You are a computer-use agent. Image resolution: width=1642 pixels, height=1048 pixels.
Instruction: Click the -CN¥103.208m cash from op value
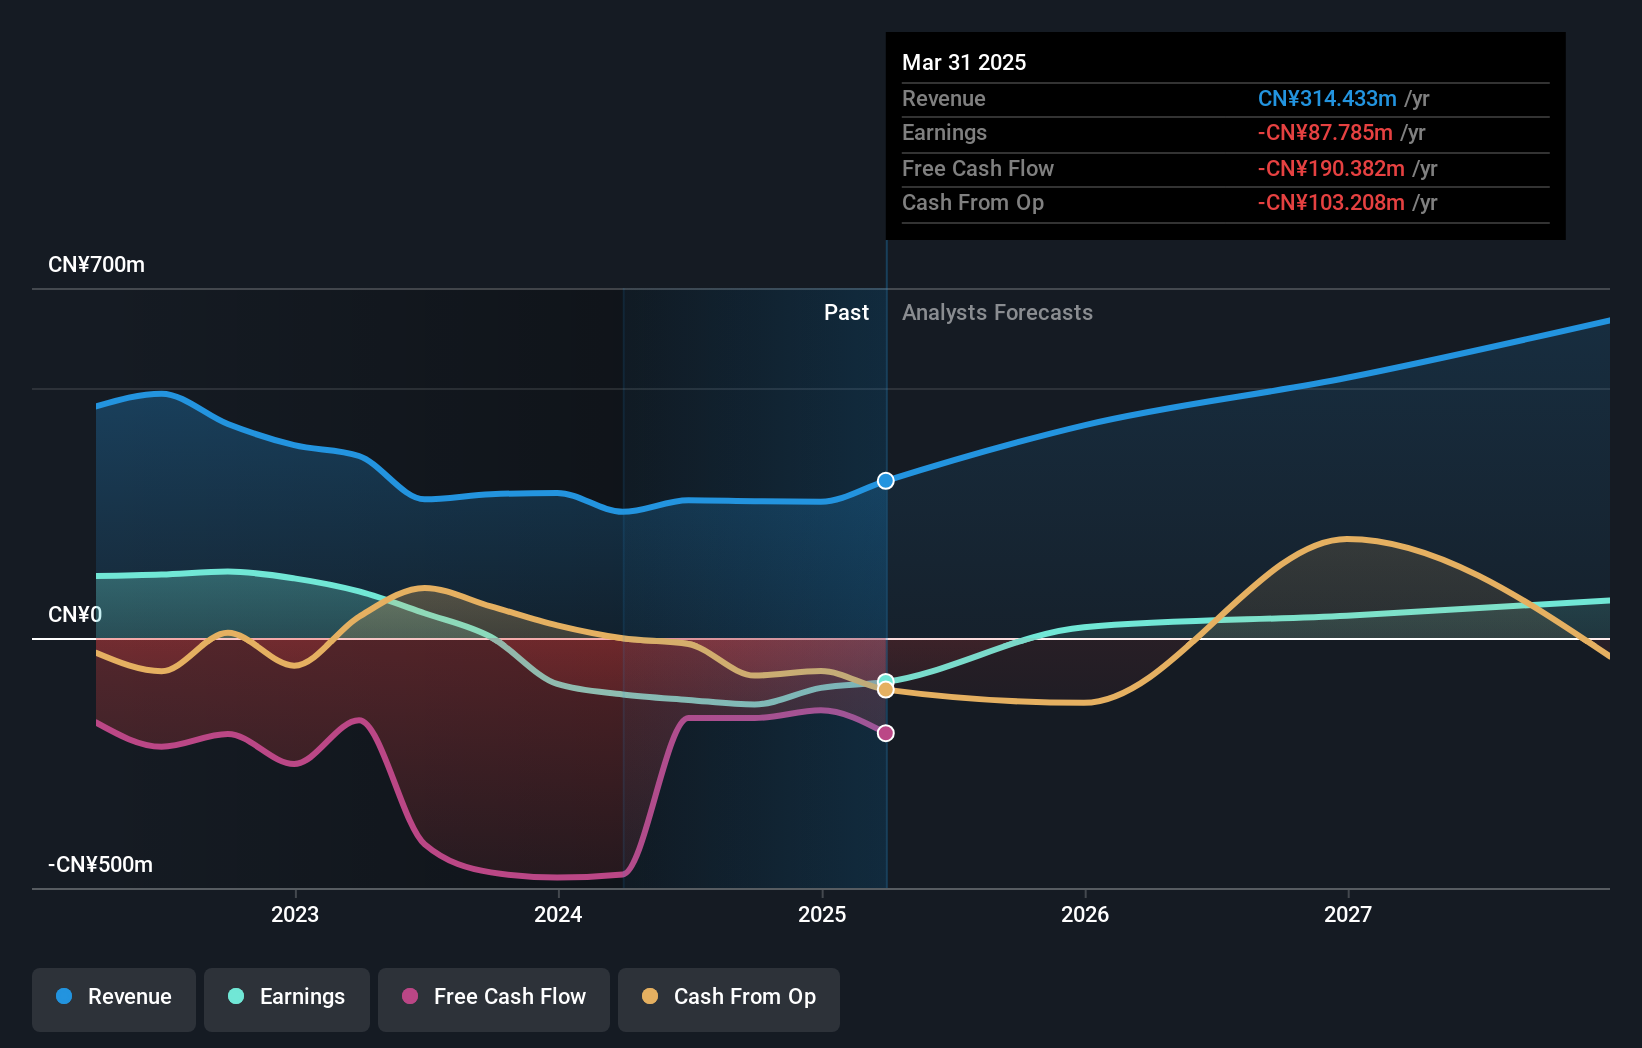coord(1331,203)
